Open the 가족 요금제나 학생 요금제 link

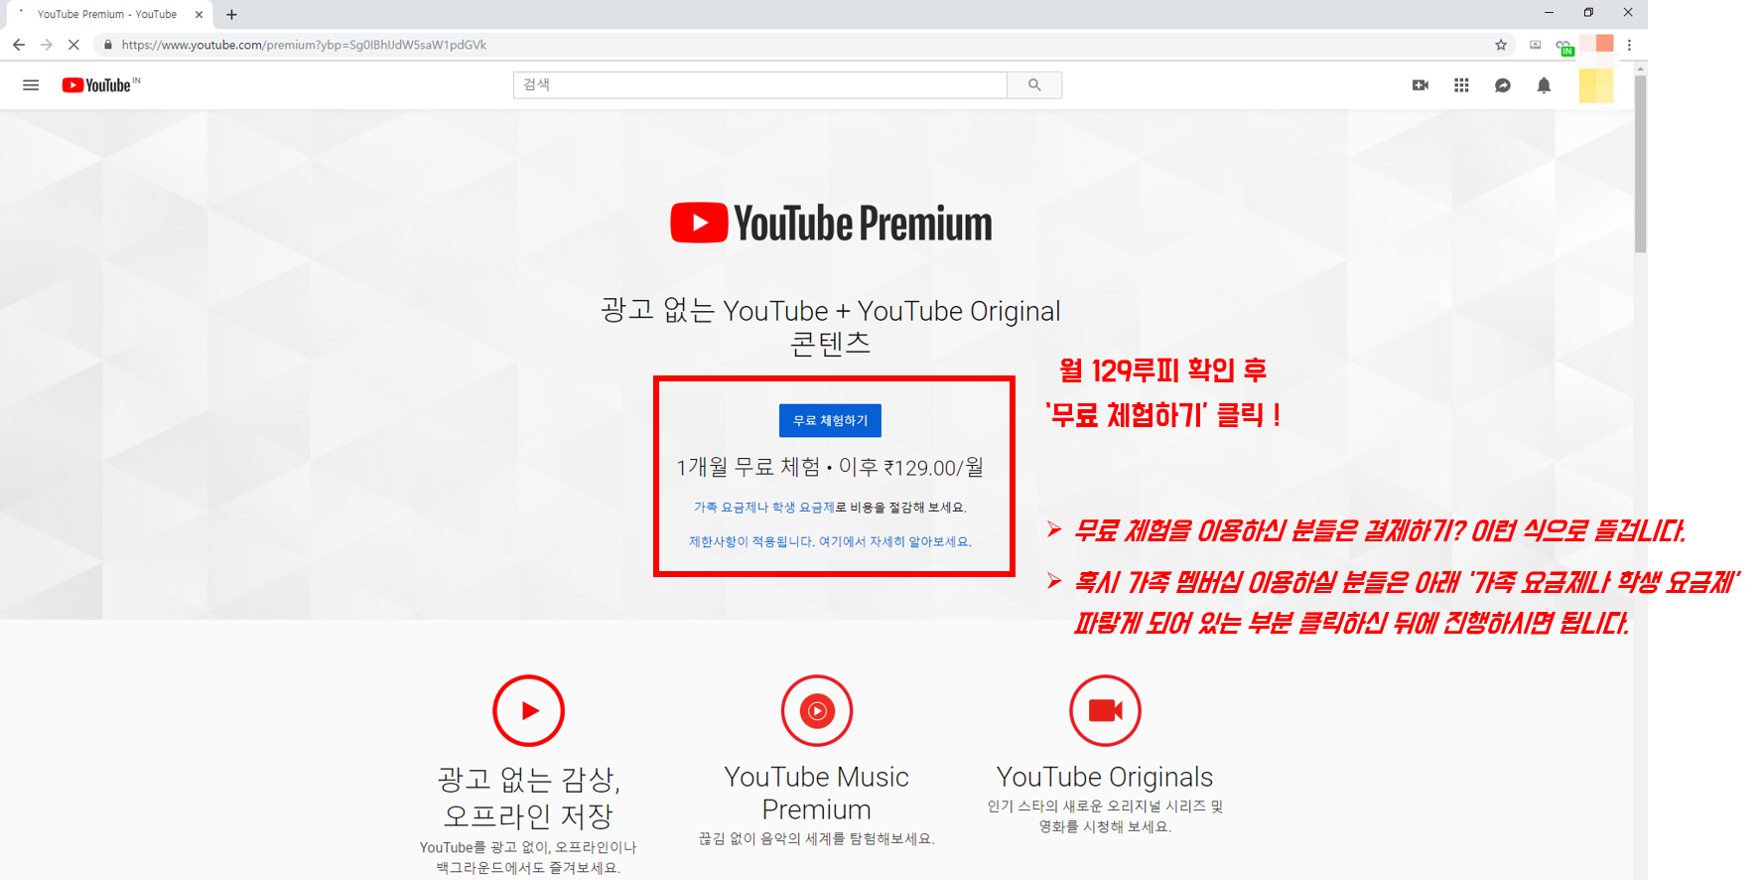tap(764, 507)
